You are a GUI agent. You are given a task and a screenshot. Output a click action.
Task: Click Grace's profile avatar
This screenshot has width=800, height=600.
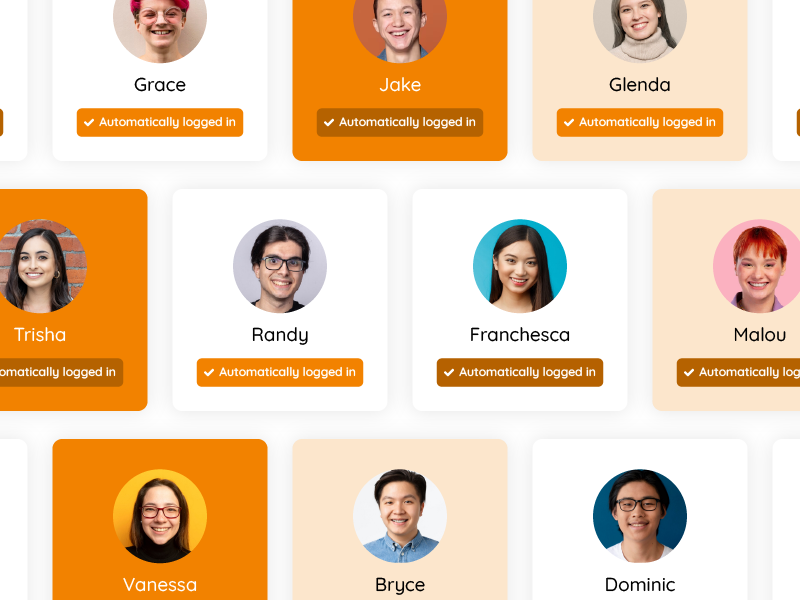160,26
